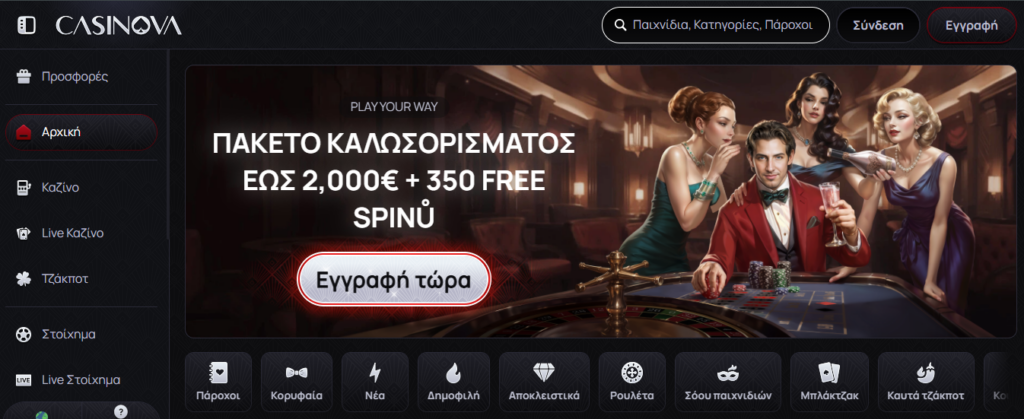Select the Ρουλέτα category tile

tap(632, 382)
